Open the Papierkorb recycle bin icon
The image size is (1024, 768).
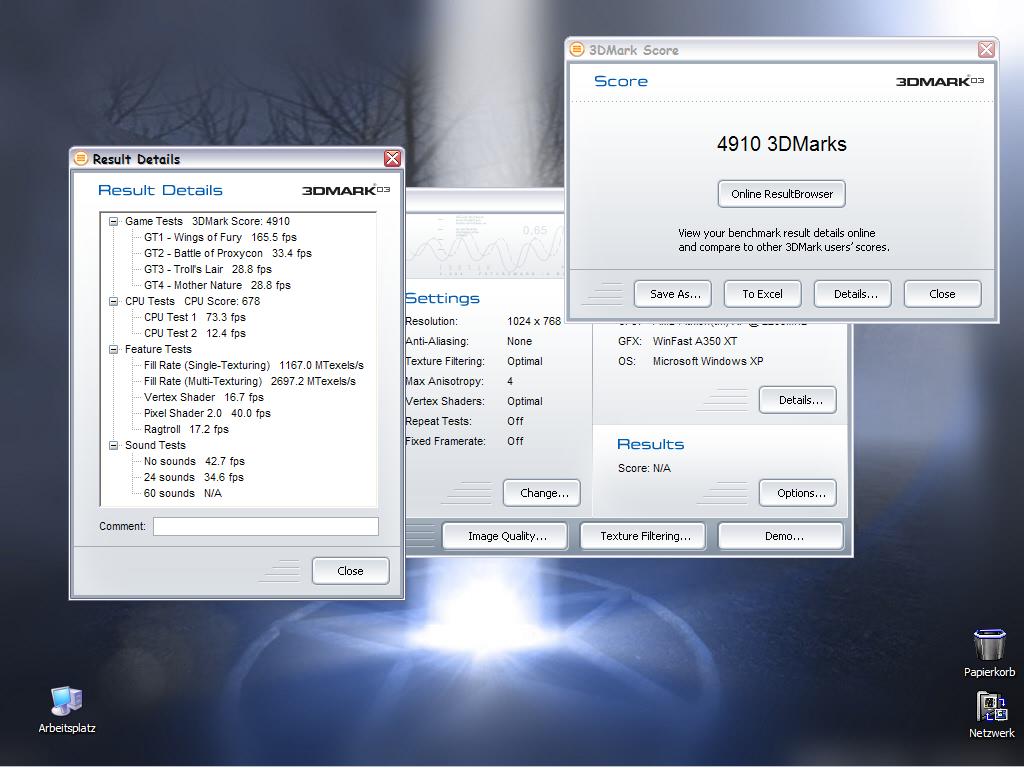(989, 647)
